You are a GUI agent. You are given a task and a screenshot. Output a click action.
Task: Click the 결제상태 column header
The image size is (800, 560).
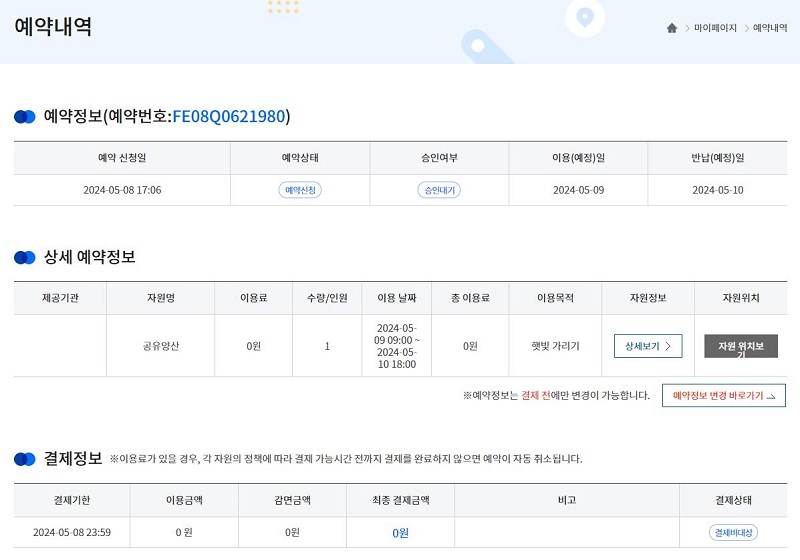tap(733, 500)
